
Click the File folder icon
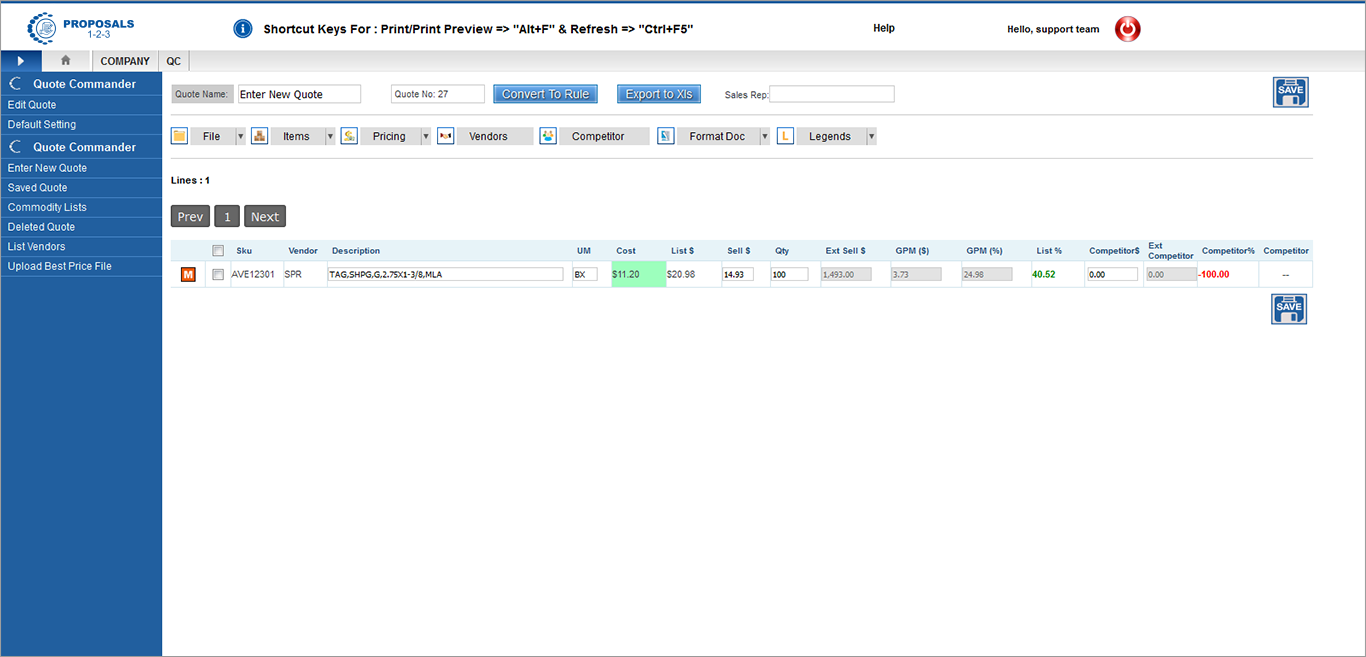[x=180, y=136]
